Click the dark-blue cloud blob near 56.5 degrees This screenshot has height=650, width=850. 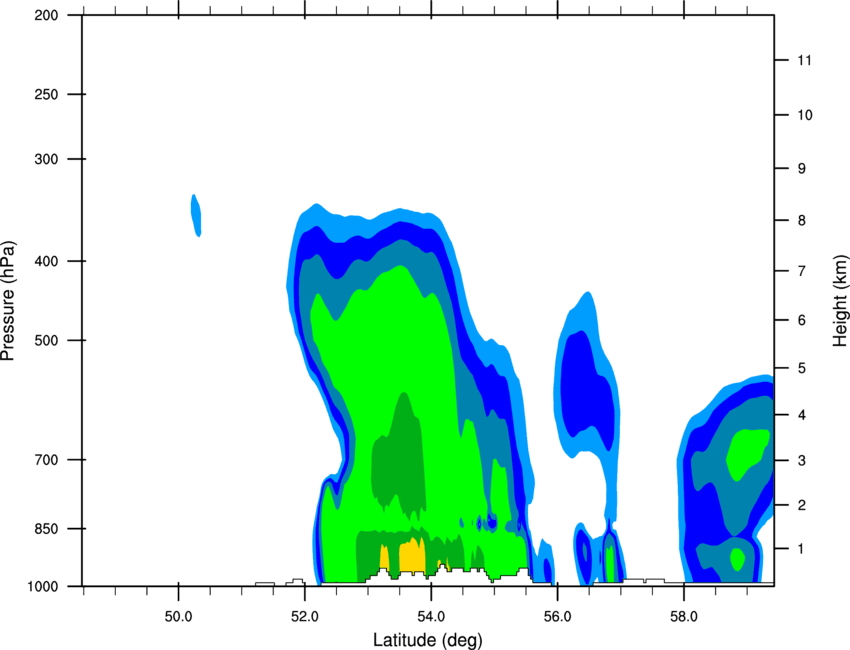click(x=587, y=388)
